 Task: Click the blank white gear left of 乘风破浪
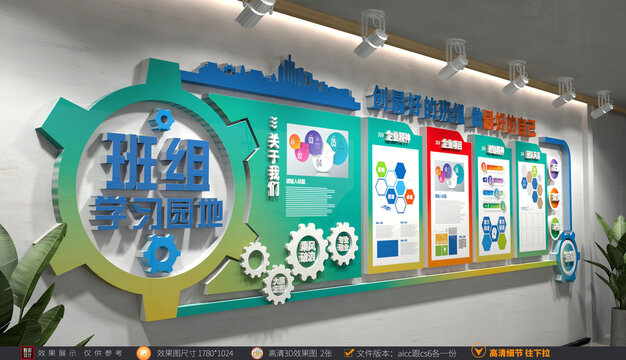[x=255, y=259]
